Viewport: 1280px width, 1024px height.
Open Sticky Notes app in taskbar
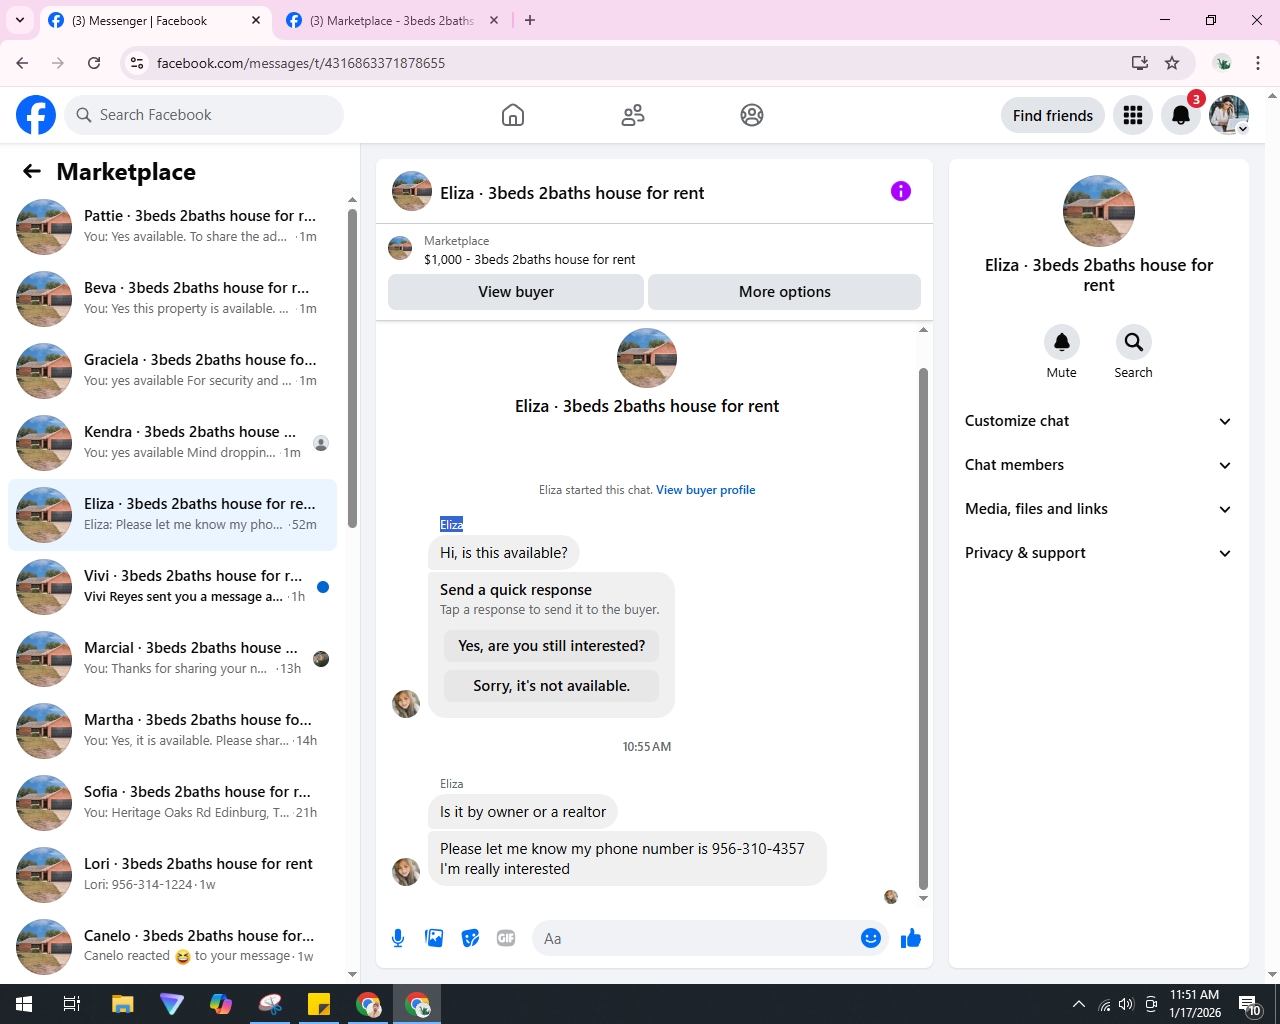pos(319,1004)
